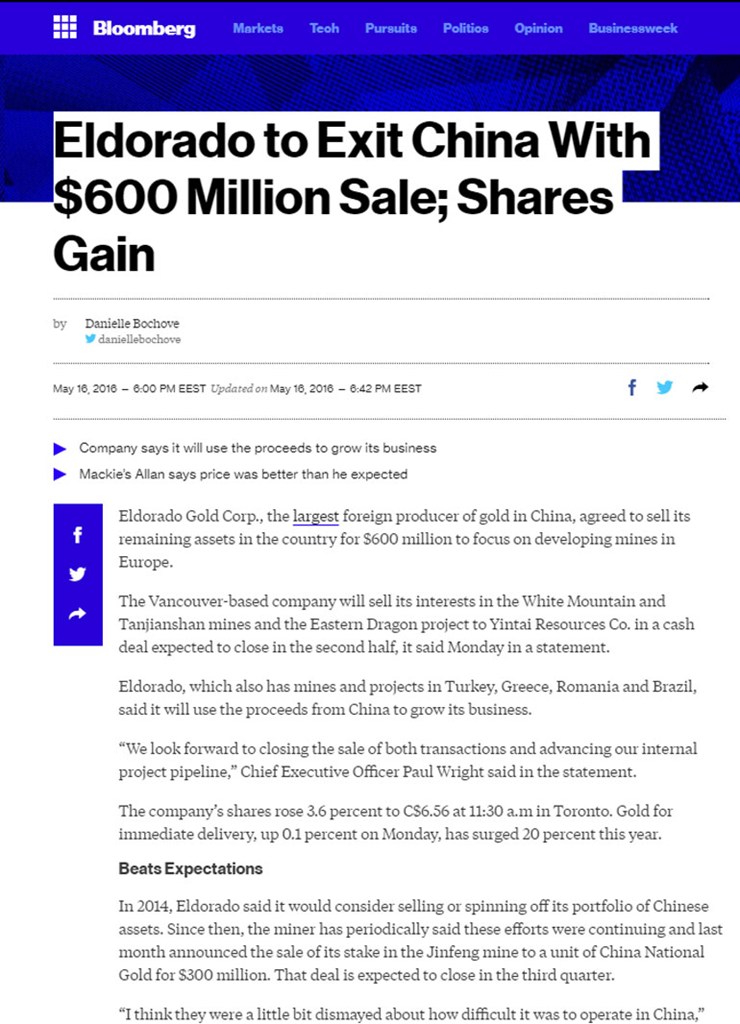Click the share arrow in byline row
The image size is (740, 1024).
pos(700,387)
